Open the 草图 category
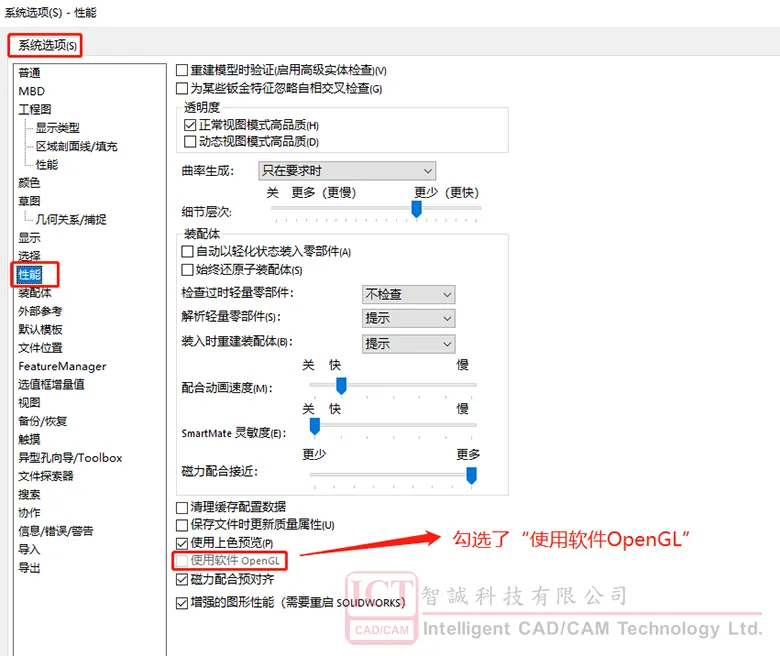This screenshot has width=780, height=656. pyautogui.click(x=29, y=201)
